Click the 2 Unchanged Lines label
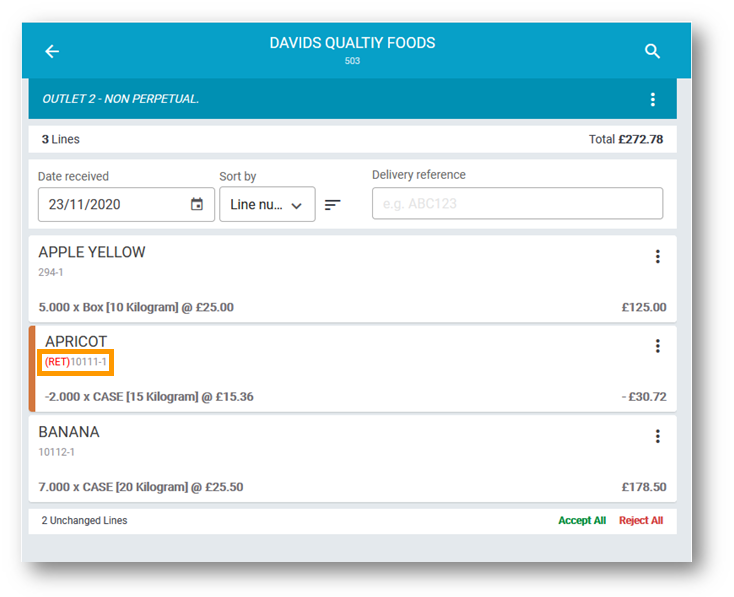This screenshot has height=597, width=734. [x=84, y=520]
